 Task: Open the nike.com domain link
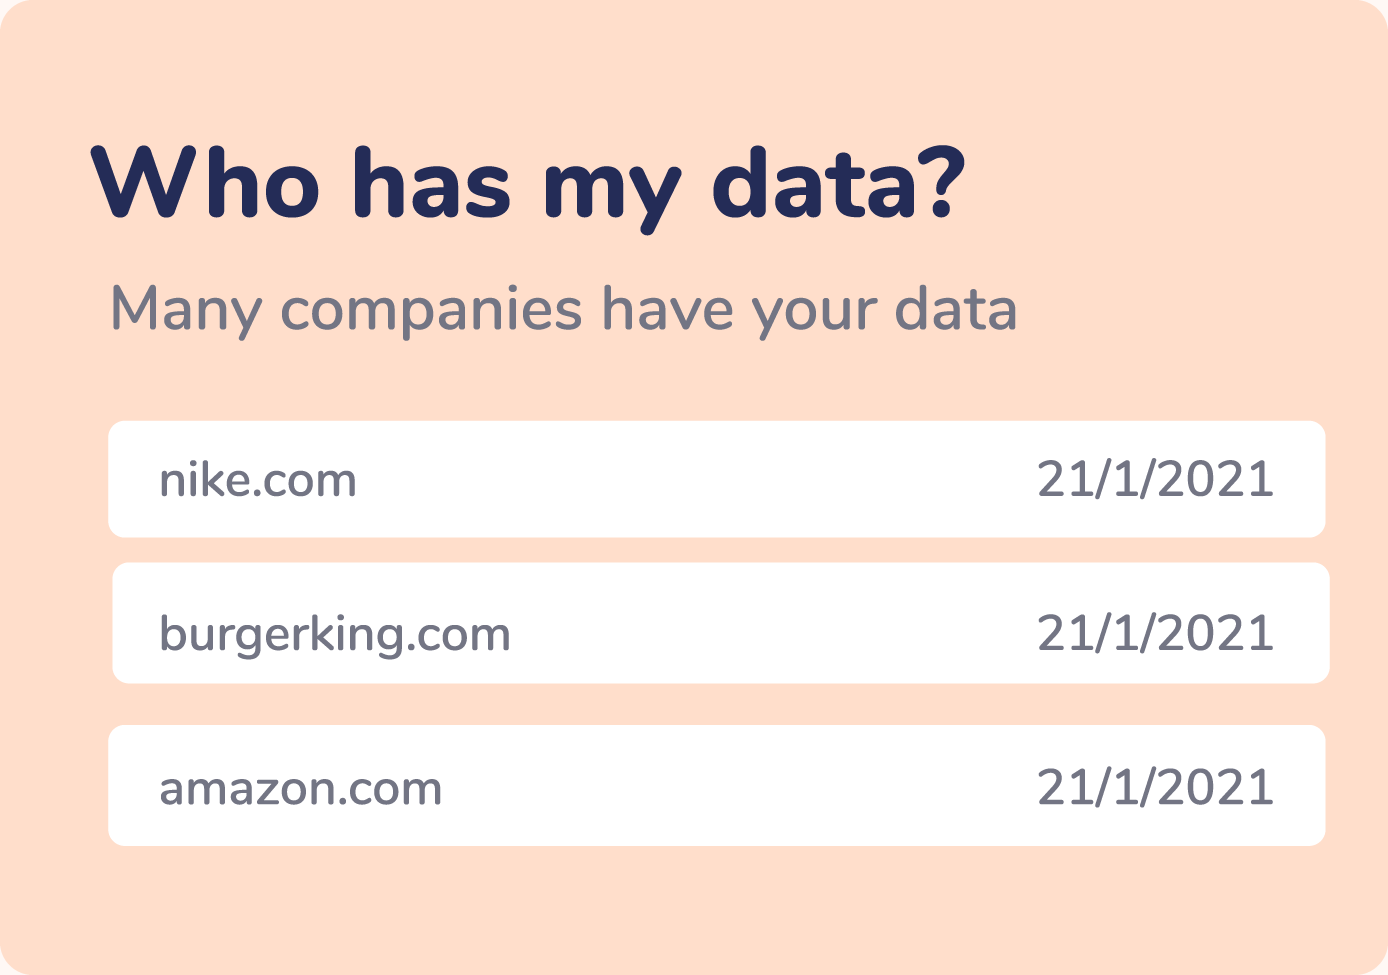click(258, 481)
